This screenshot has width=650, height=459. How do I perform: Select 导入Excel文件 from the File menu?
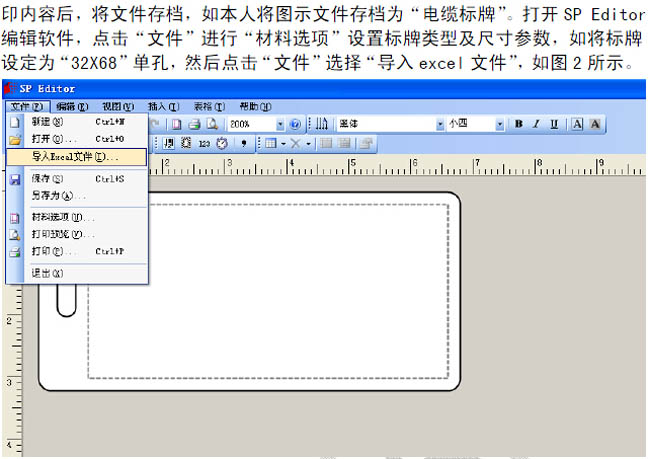75,157
